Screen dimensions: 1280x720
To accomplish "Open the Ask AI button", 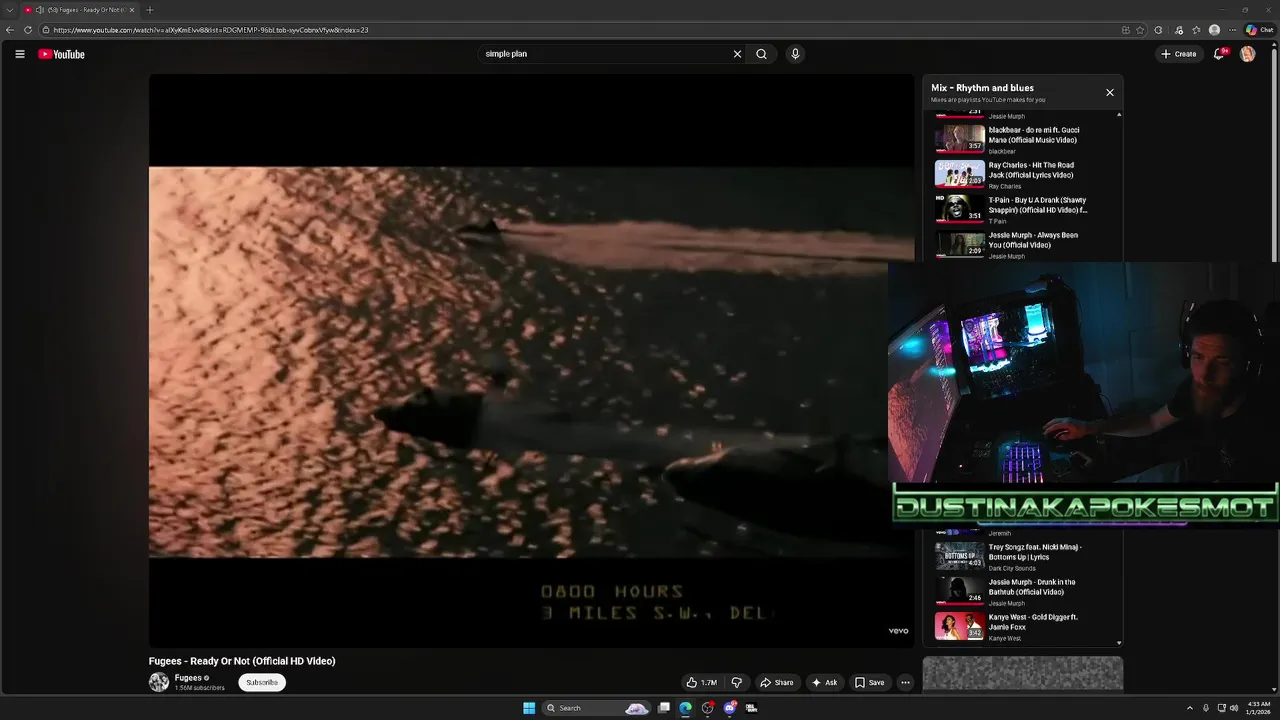I will point(824,682).
